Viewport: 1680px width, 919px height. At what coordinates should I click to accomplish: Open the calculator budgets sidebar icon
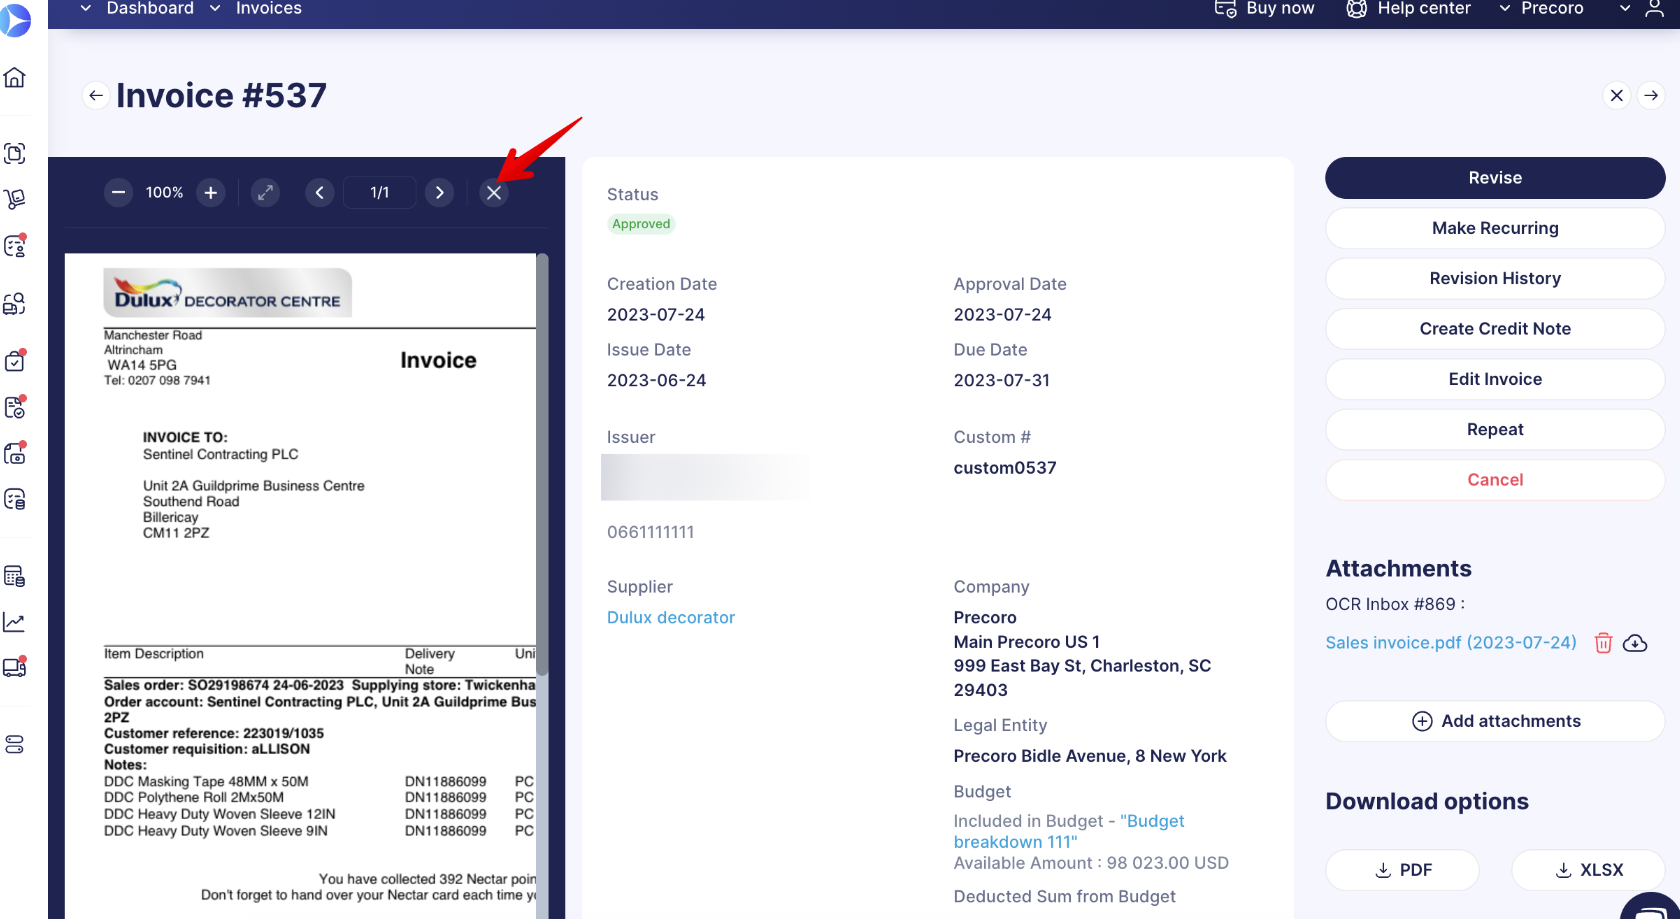(15, 576)
